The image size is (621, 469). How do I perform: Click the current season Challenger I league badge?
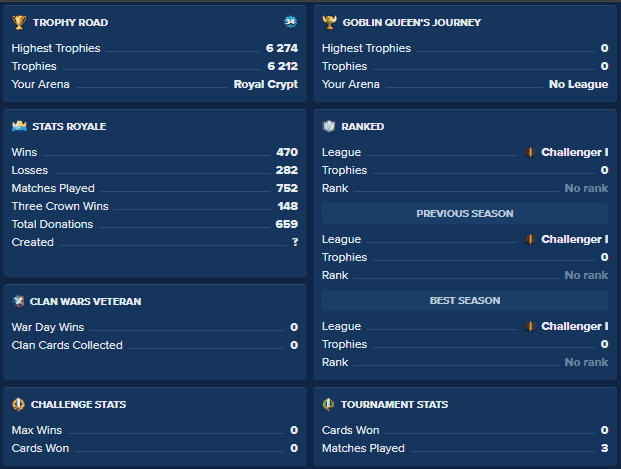pyautogui.click(x=531, y=153)
